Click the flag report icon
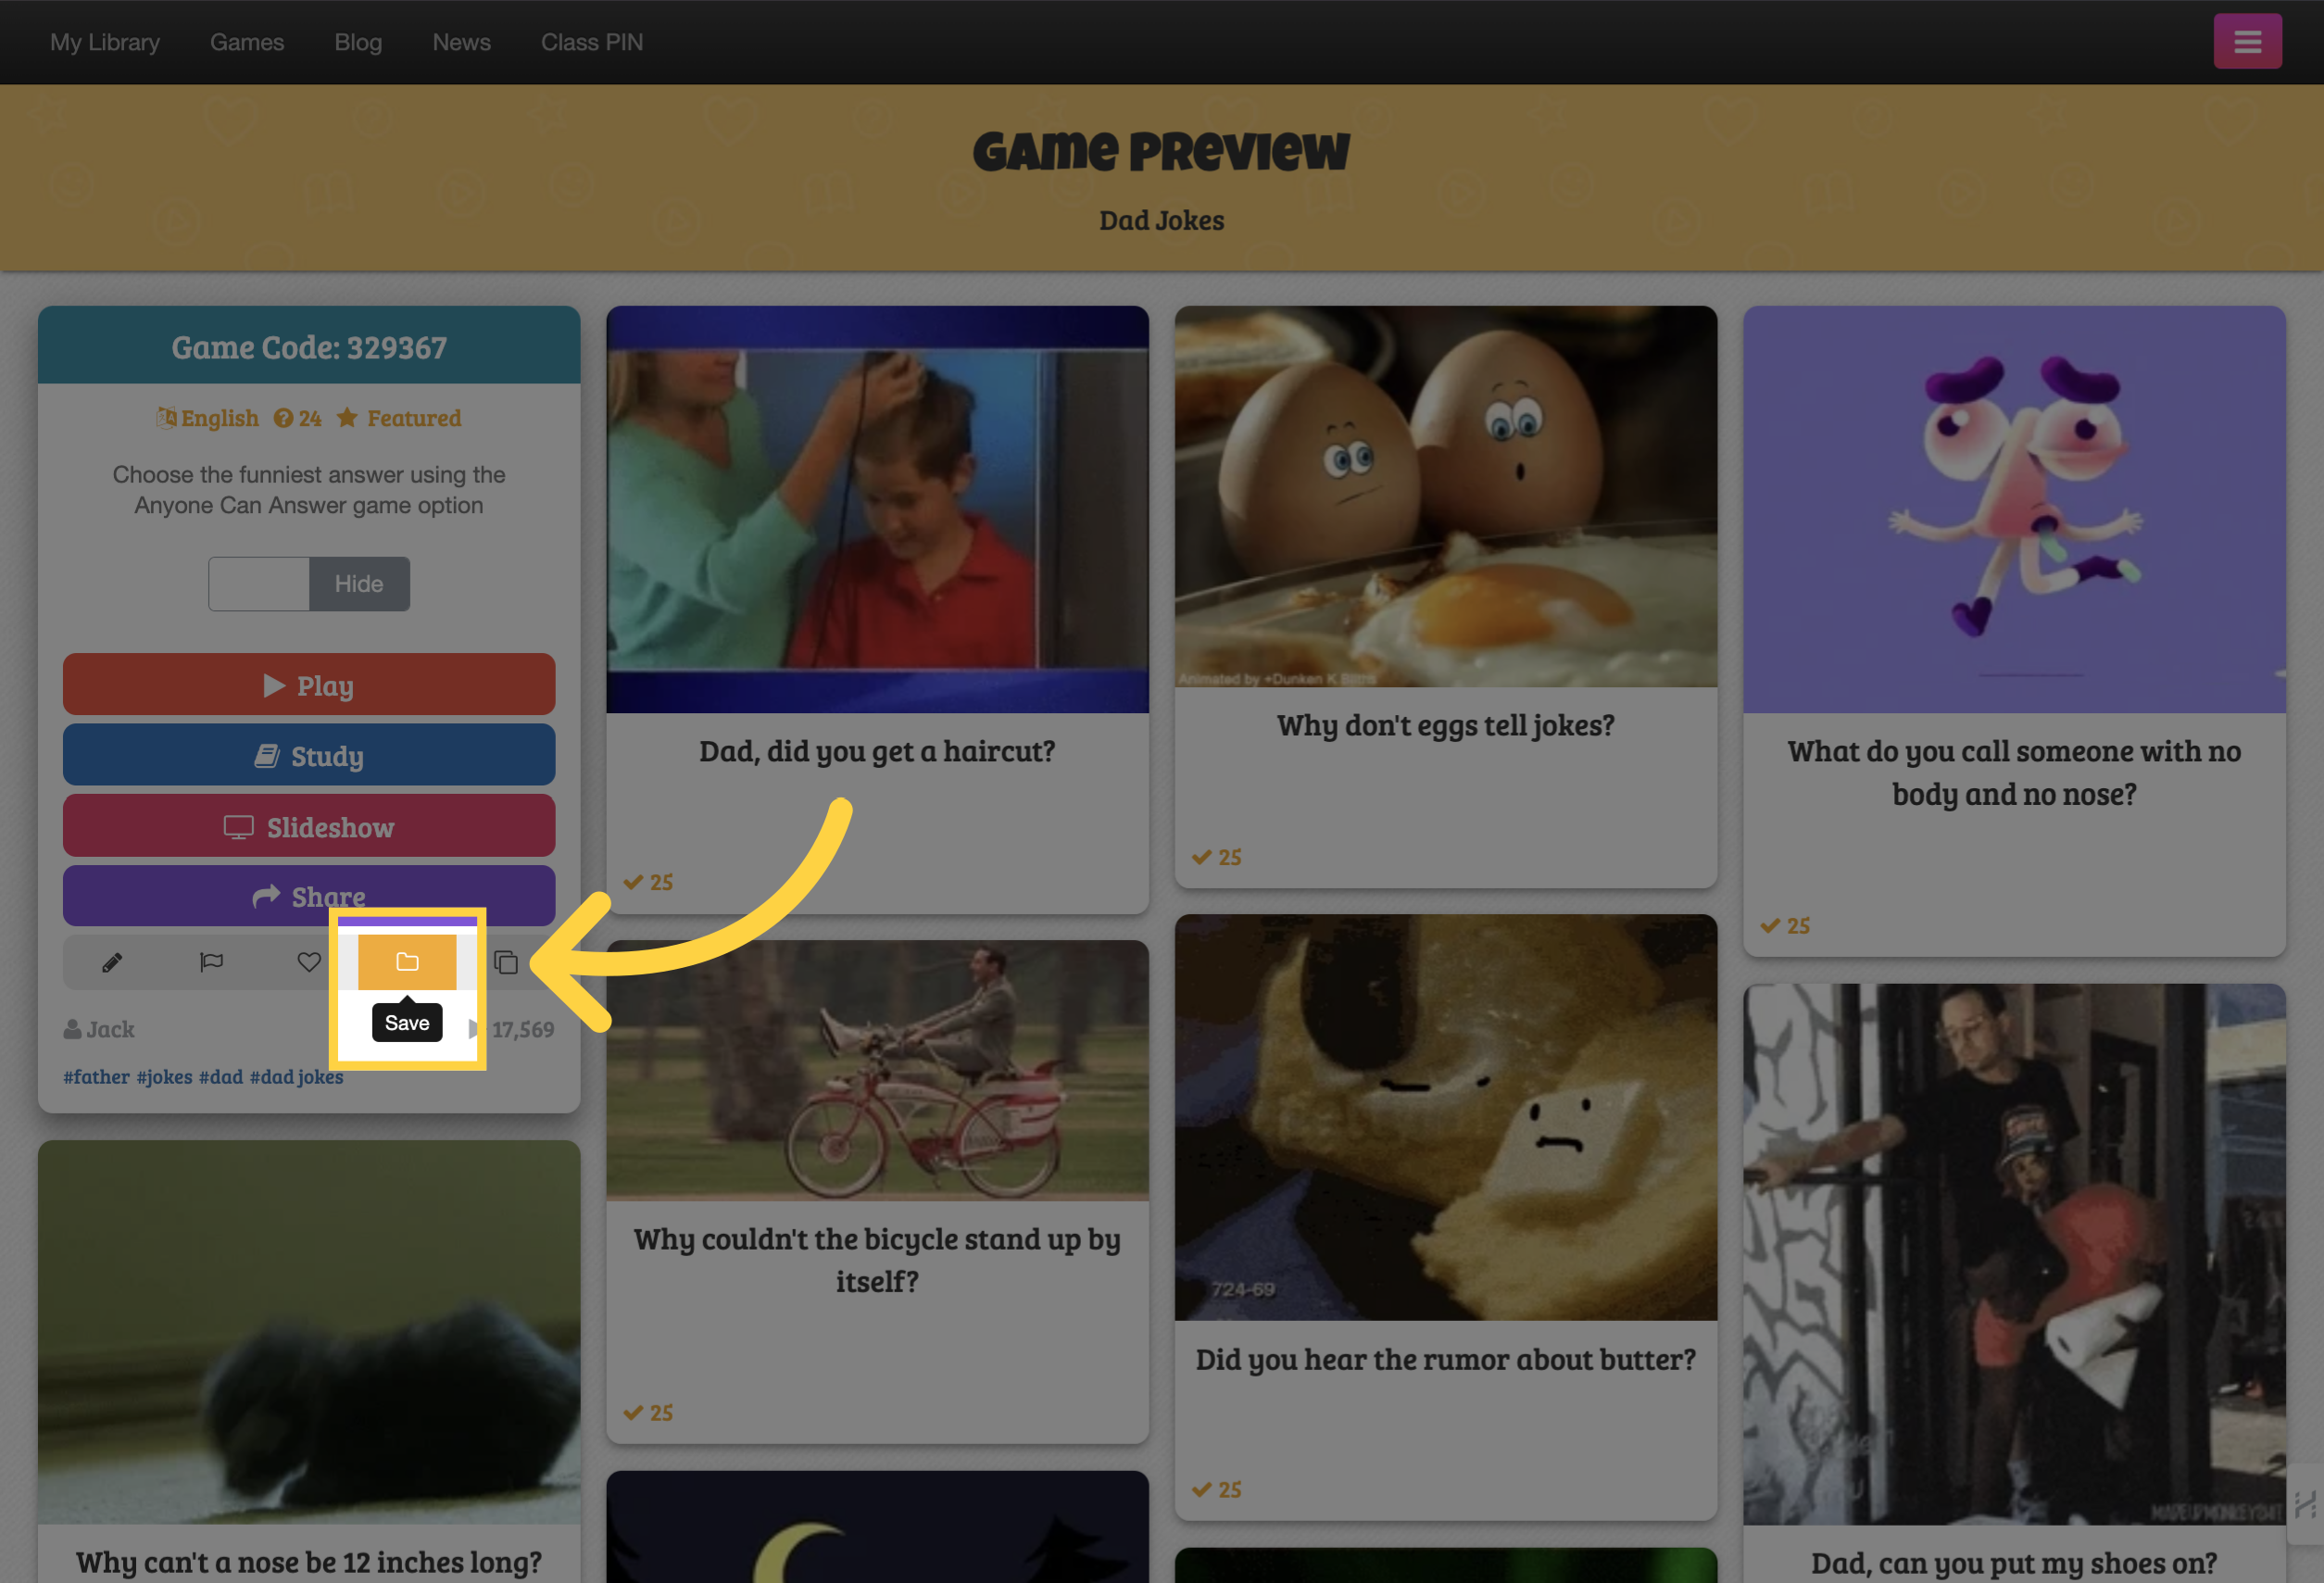2324x1583 pixels. [211, 962]
